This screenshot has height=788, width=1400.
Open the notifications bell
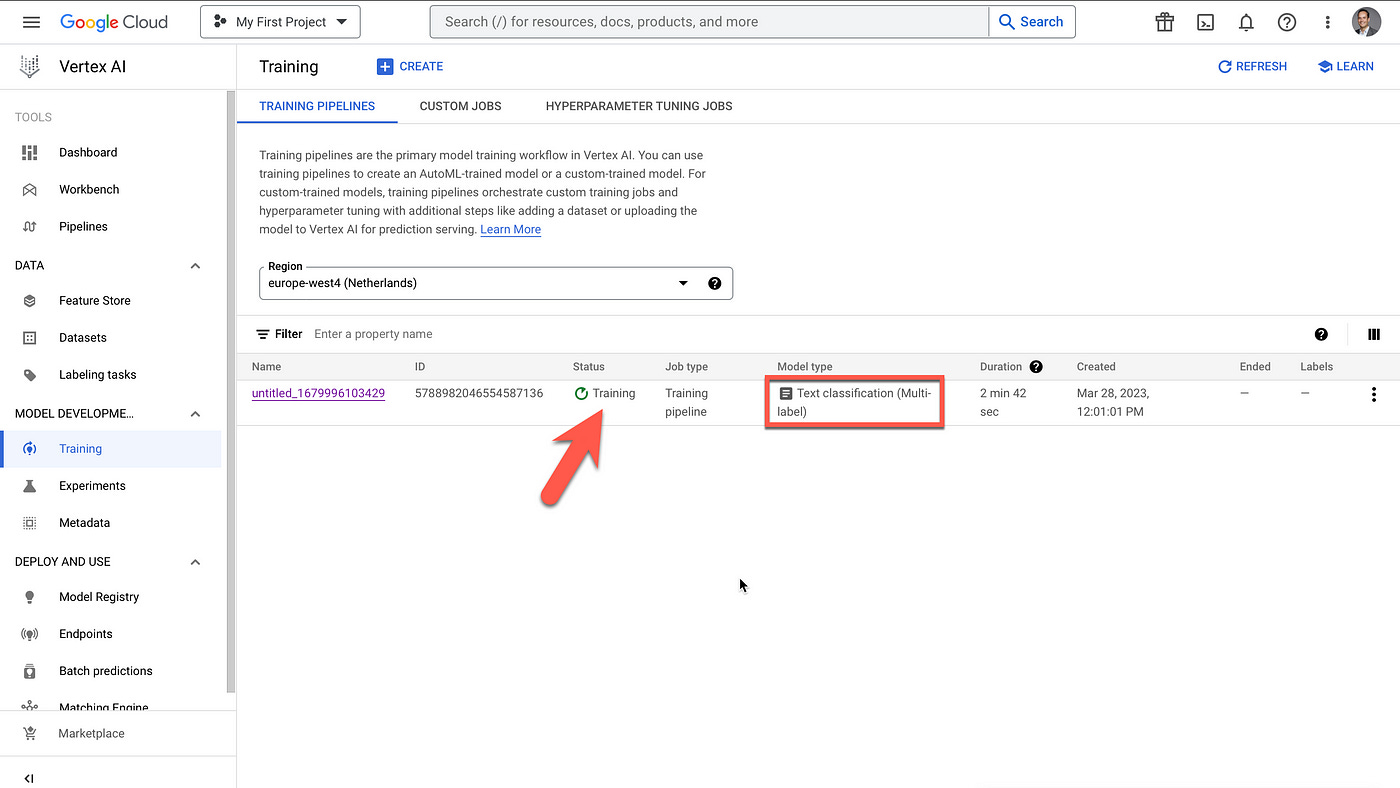[x=1246, y=22]
